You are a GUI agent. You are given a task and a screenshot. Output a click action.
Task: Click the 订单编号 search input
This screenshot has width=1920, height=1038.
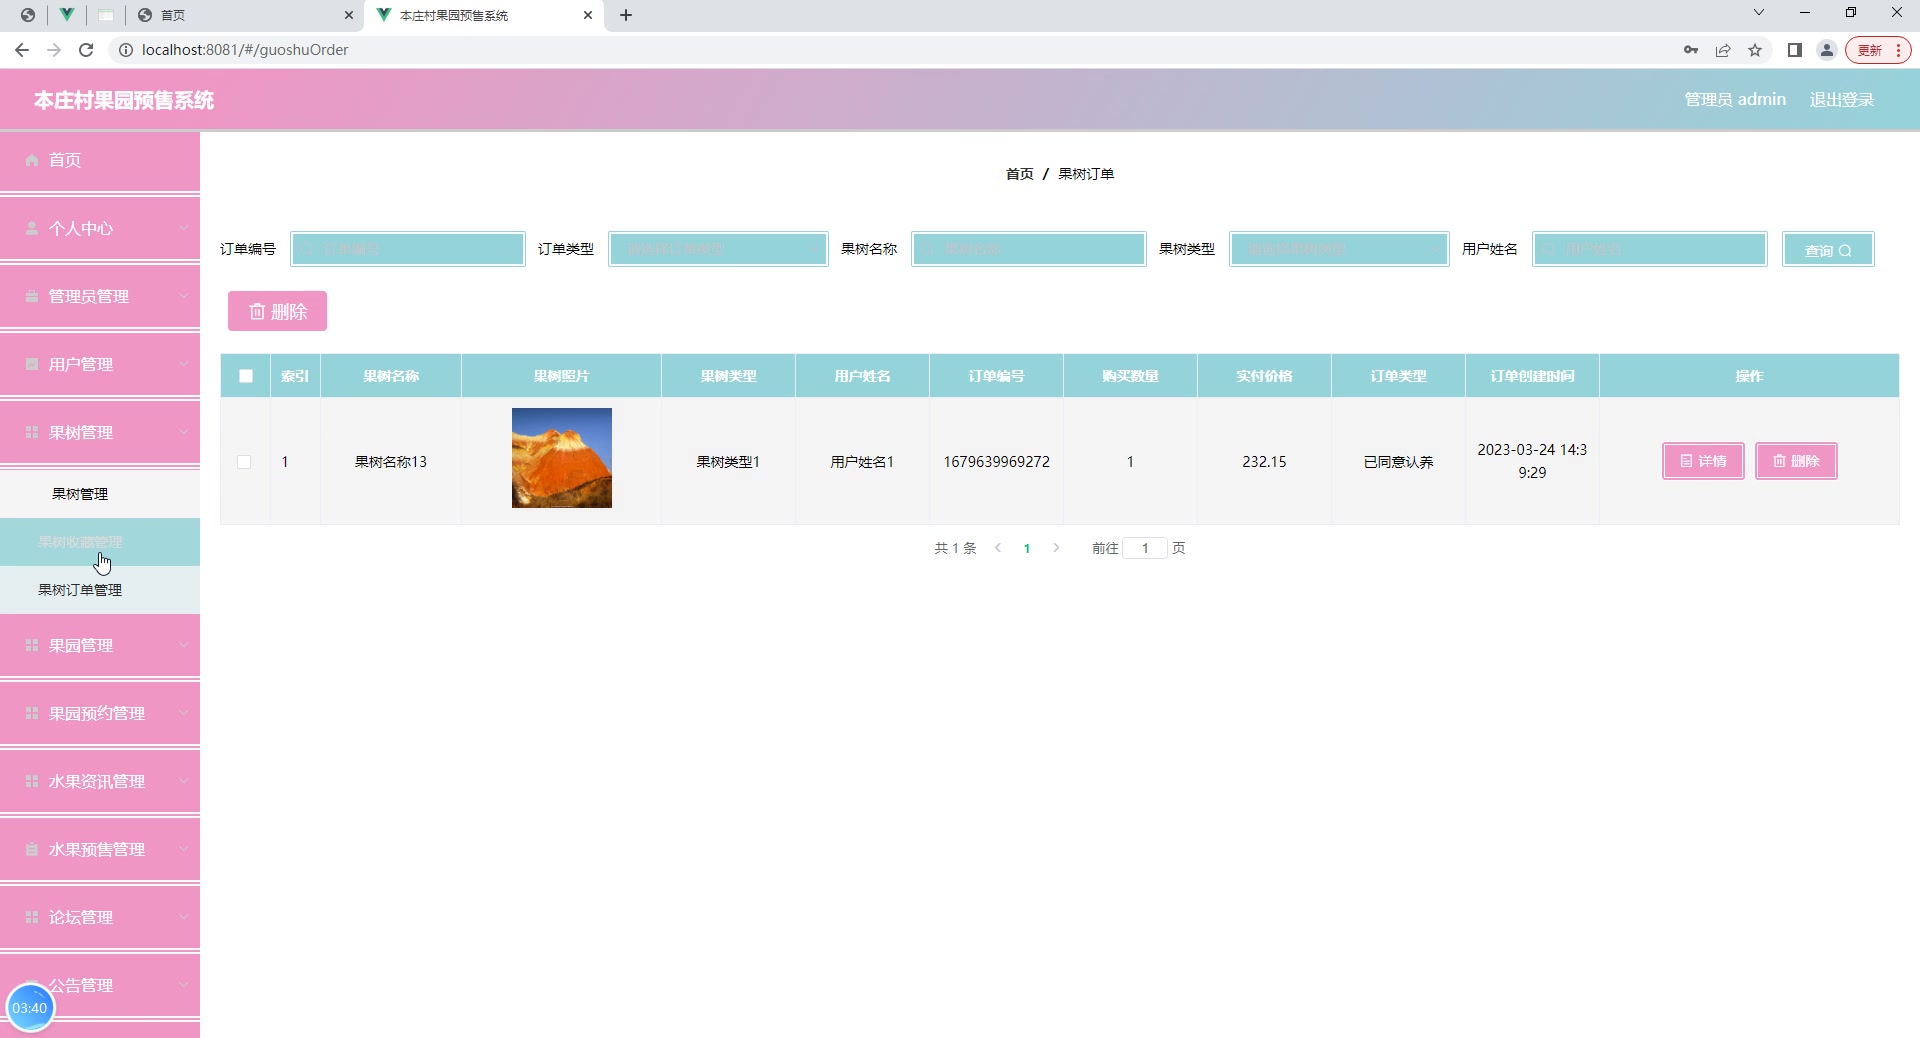(408, 249)
